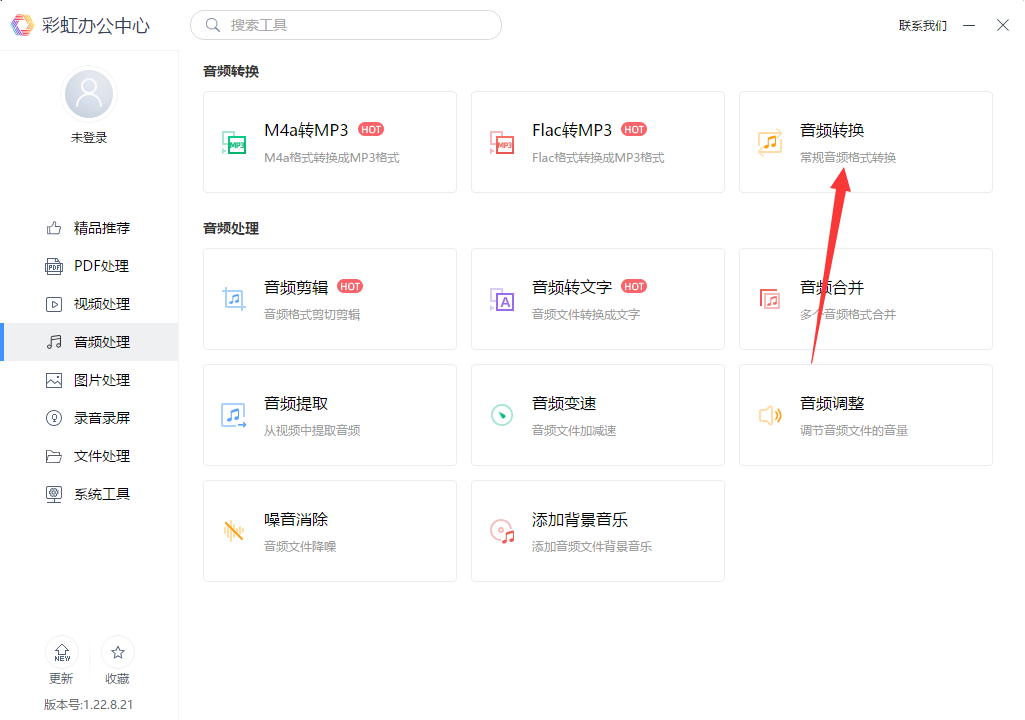
Task: Click the 收藏 star icon
Action: [118, 653]
